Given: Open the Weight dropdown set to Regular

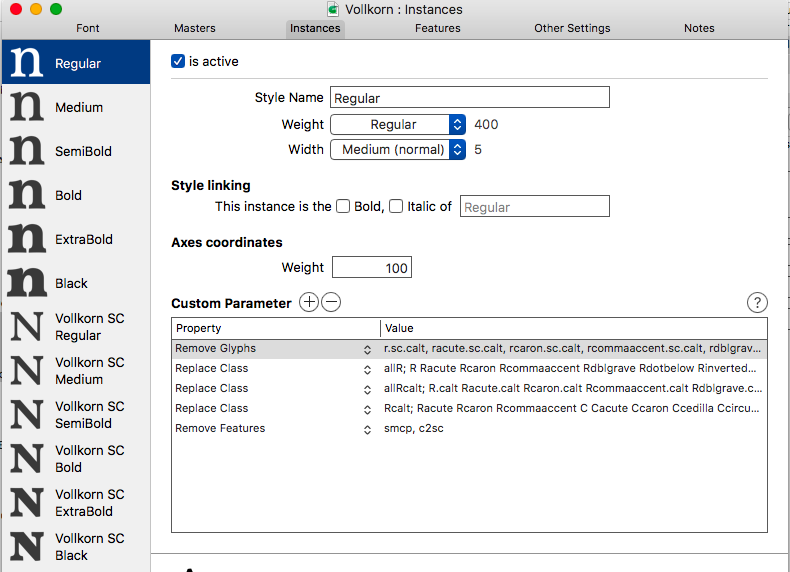Looking at the screenshot, I should point(398,124).
